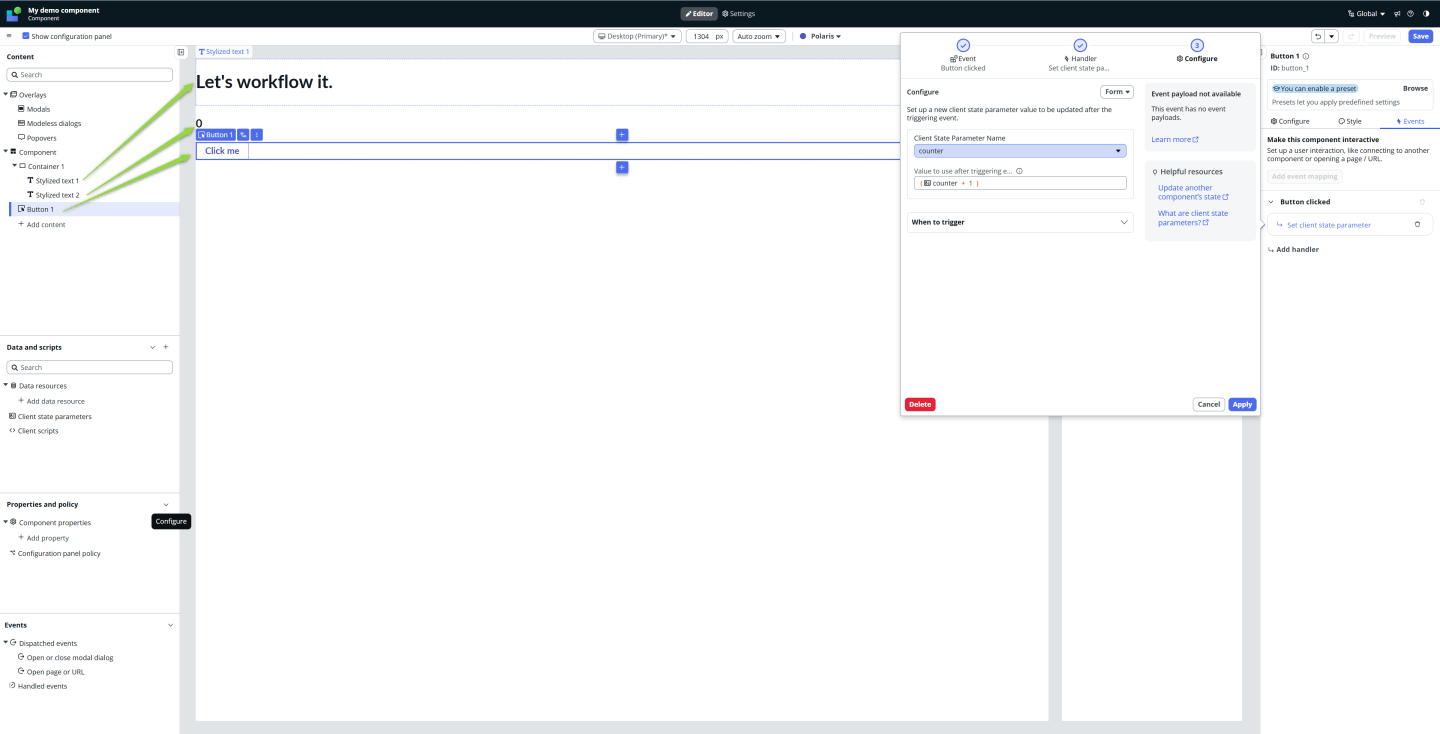Open the Form mode dropdown in Configure
The height and width of the screenshot is (734, 1440).
click(1117, 91)
